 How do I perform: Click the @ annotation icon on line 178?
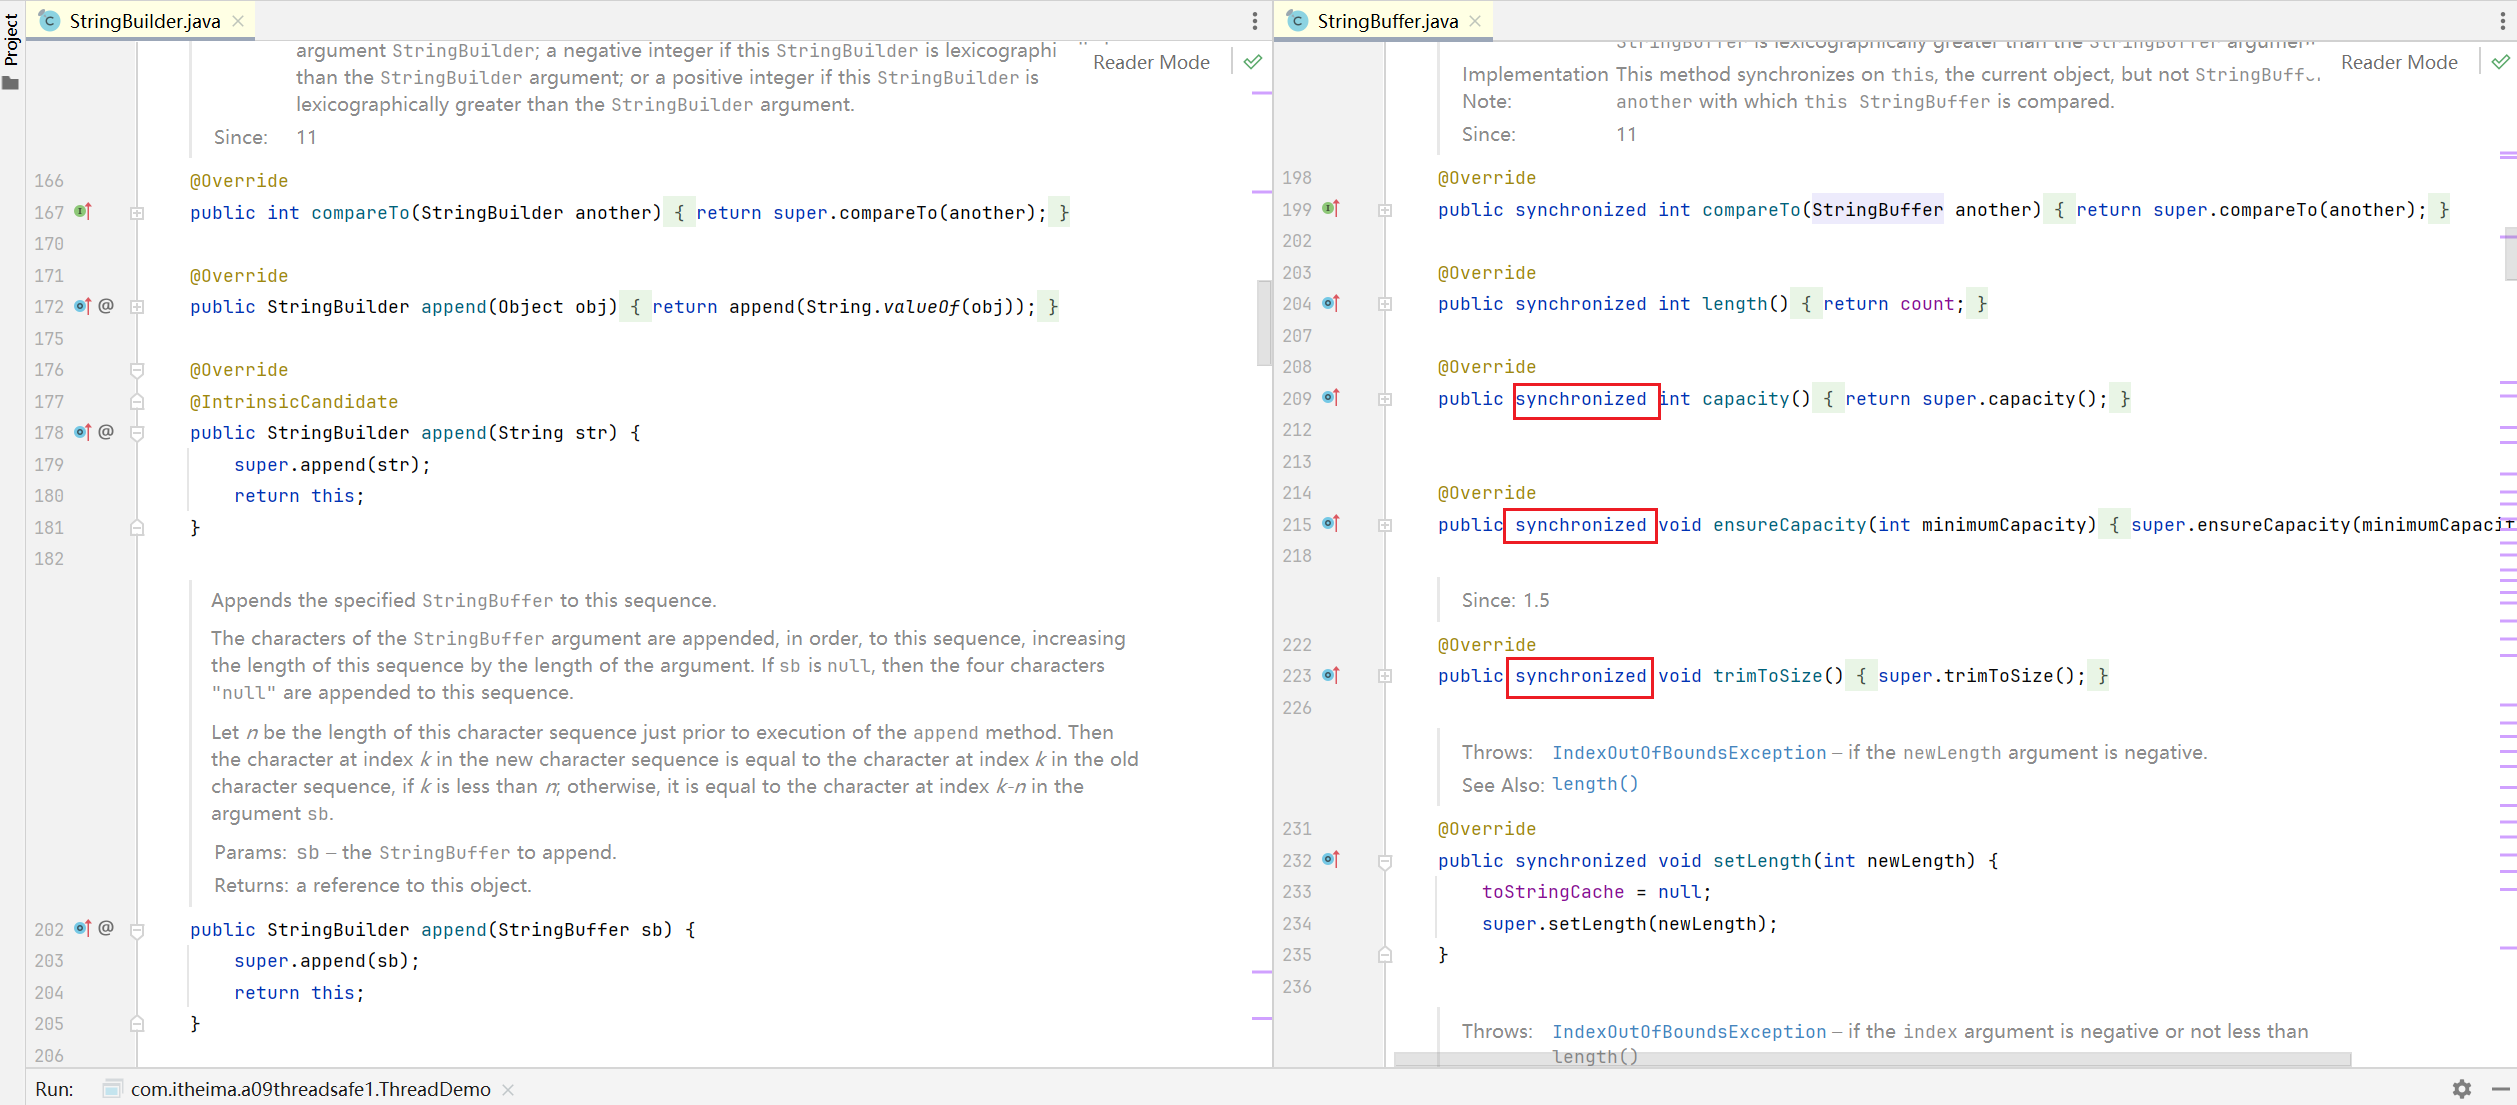106,432
